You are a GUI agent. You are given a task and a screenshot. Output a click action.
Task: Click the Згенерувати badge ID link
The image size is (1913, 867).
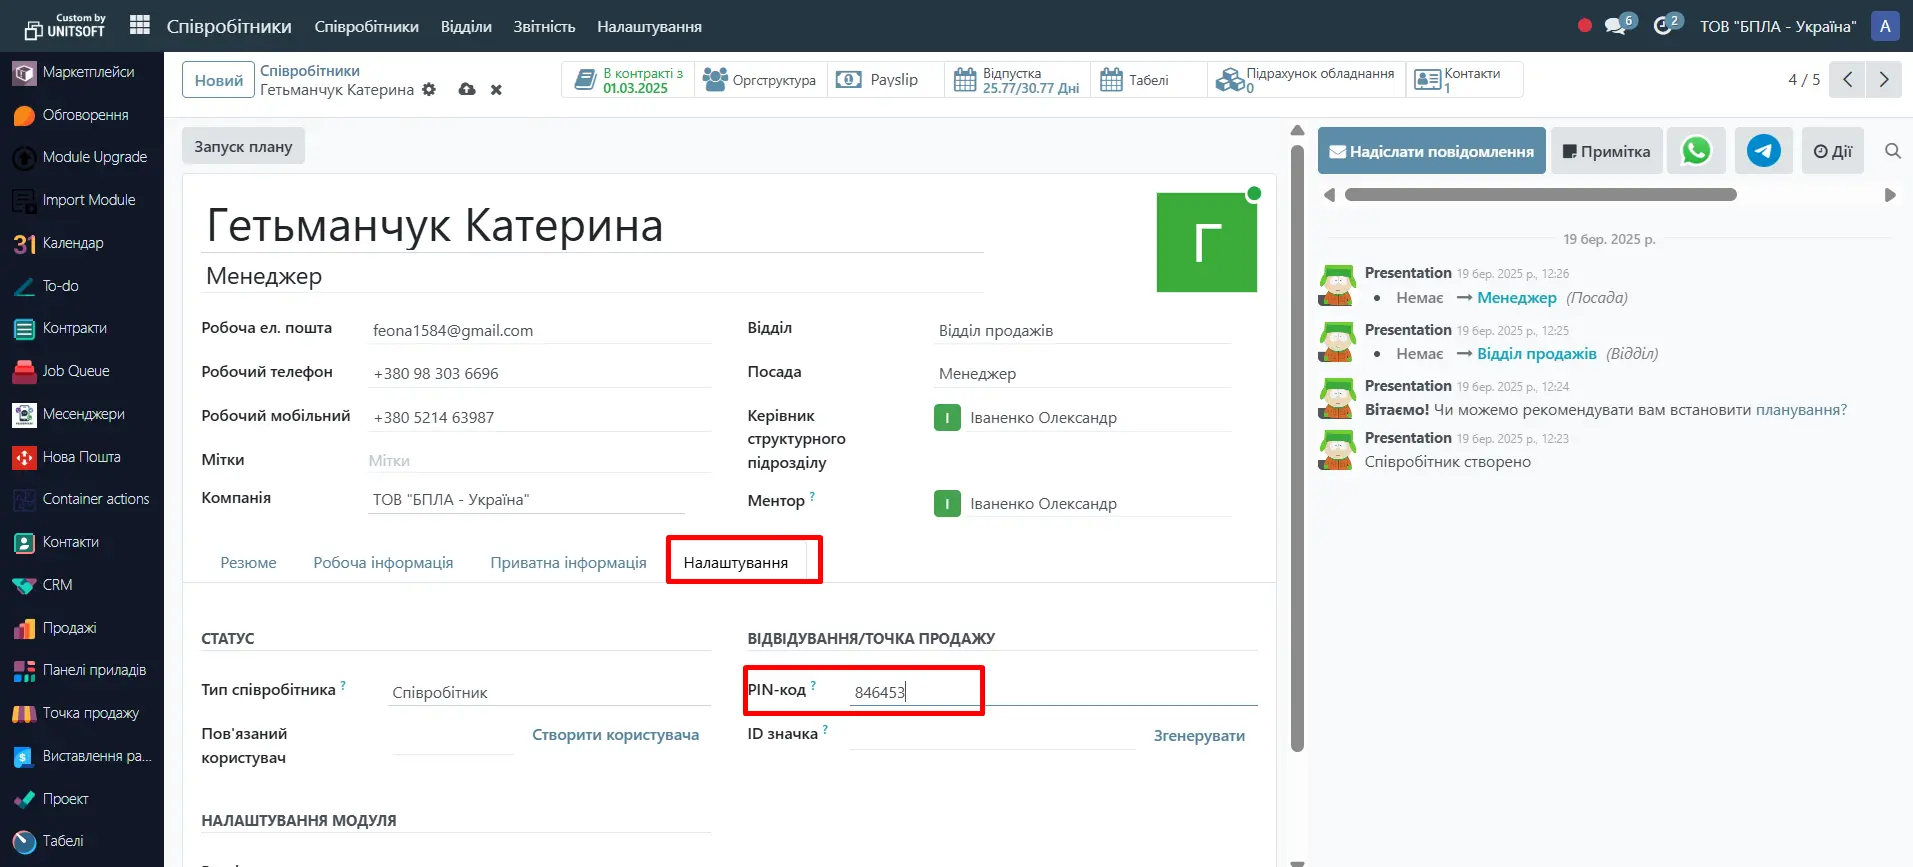tap(1199, 735)
